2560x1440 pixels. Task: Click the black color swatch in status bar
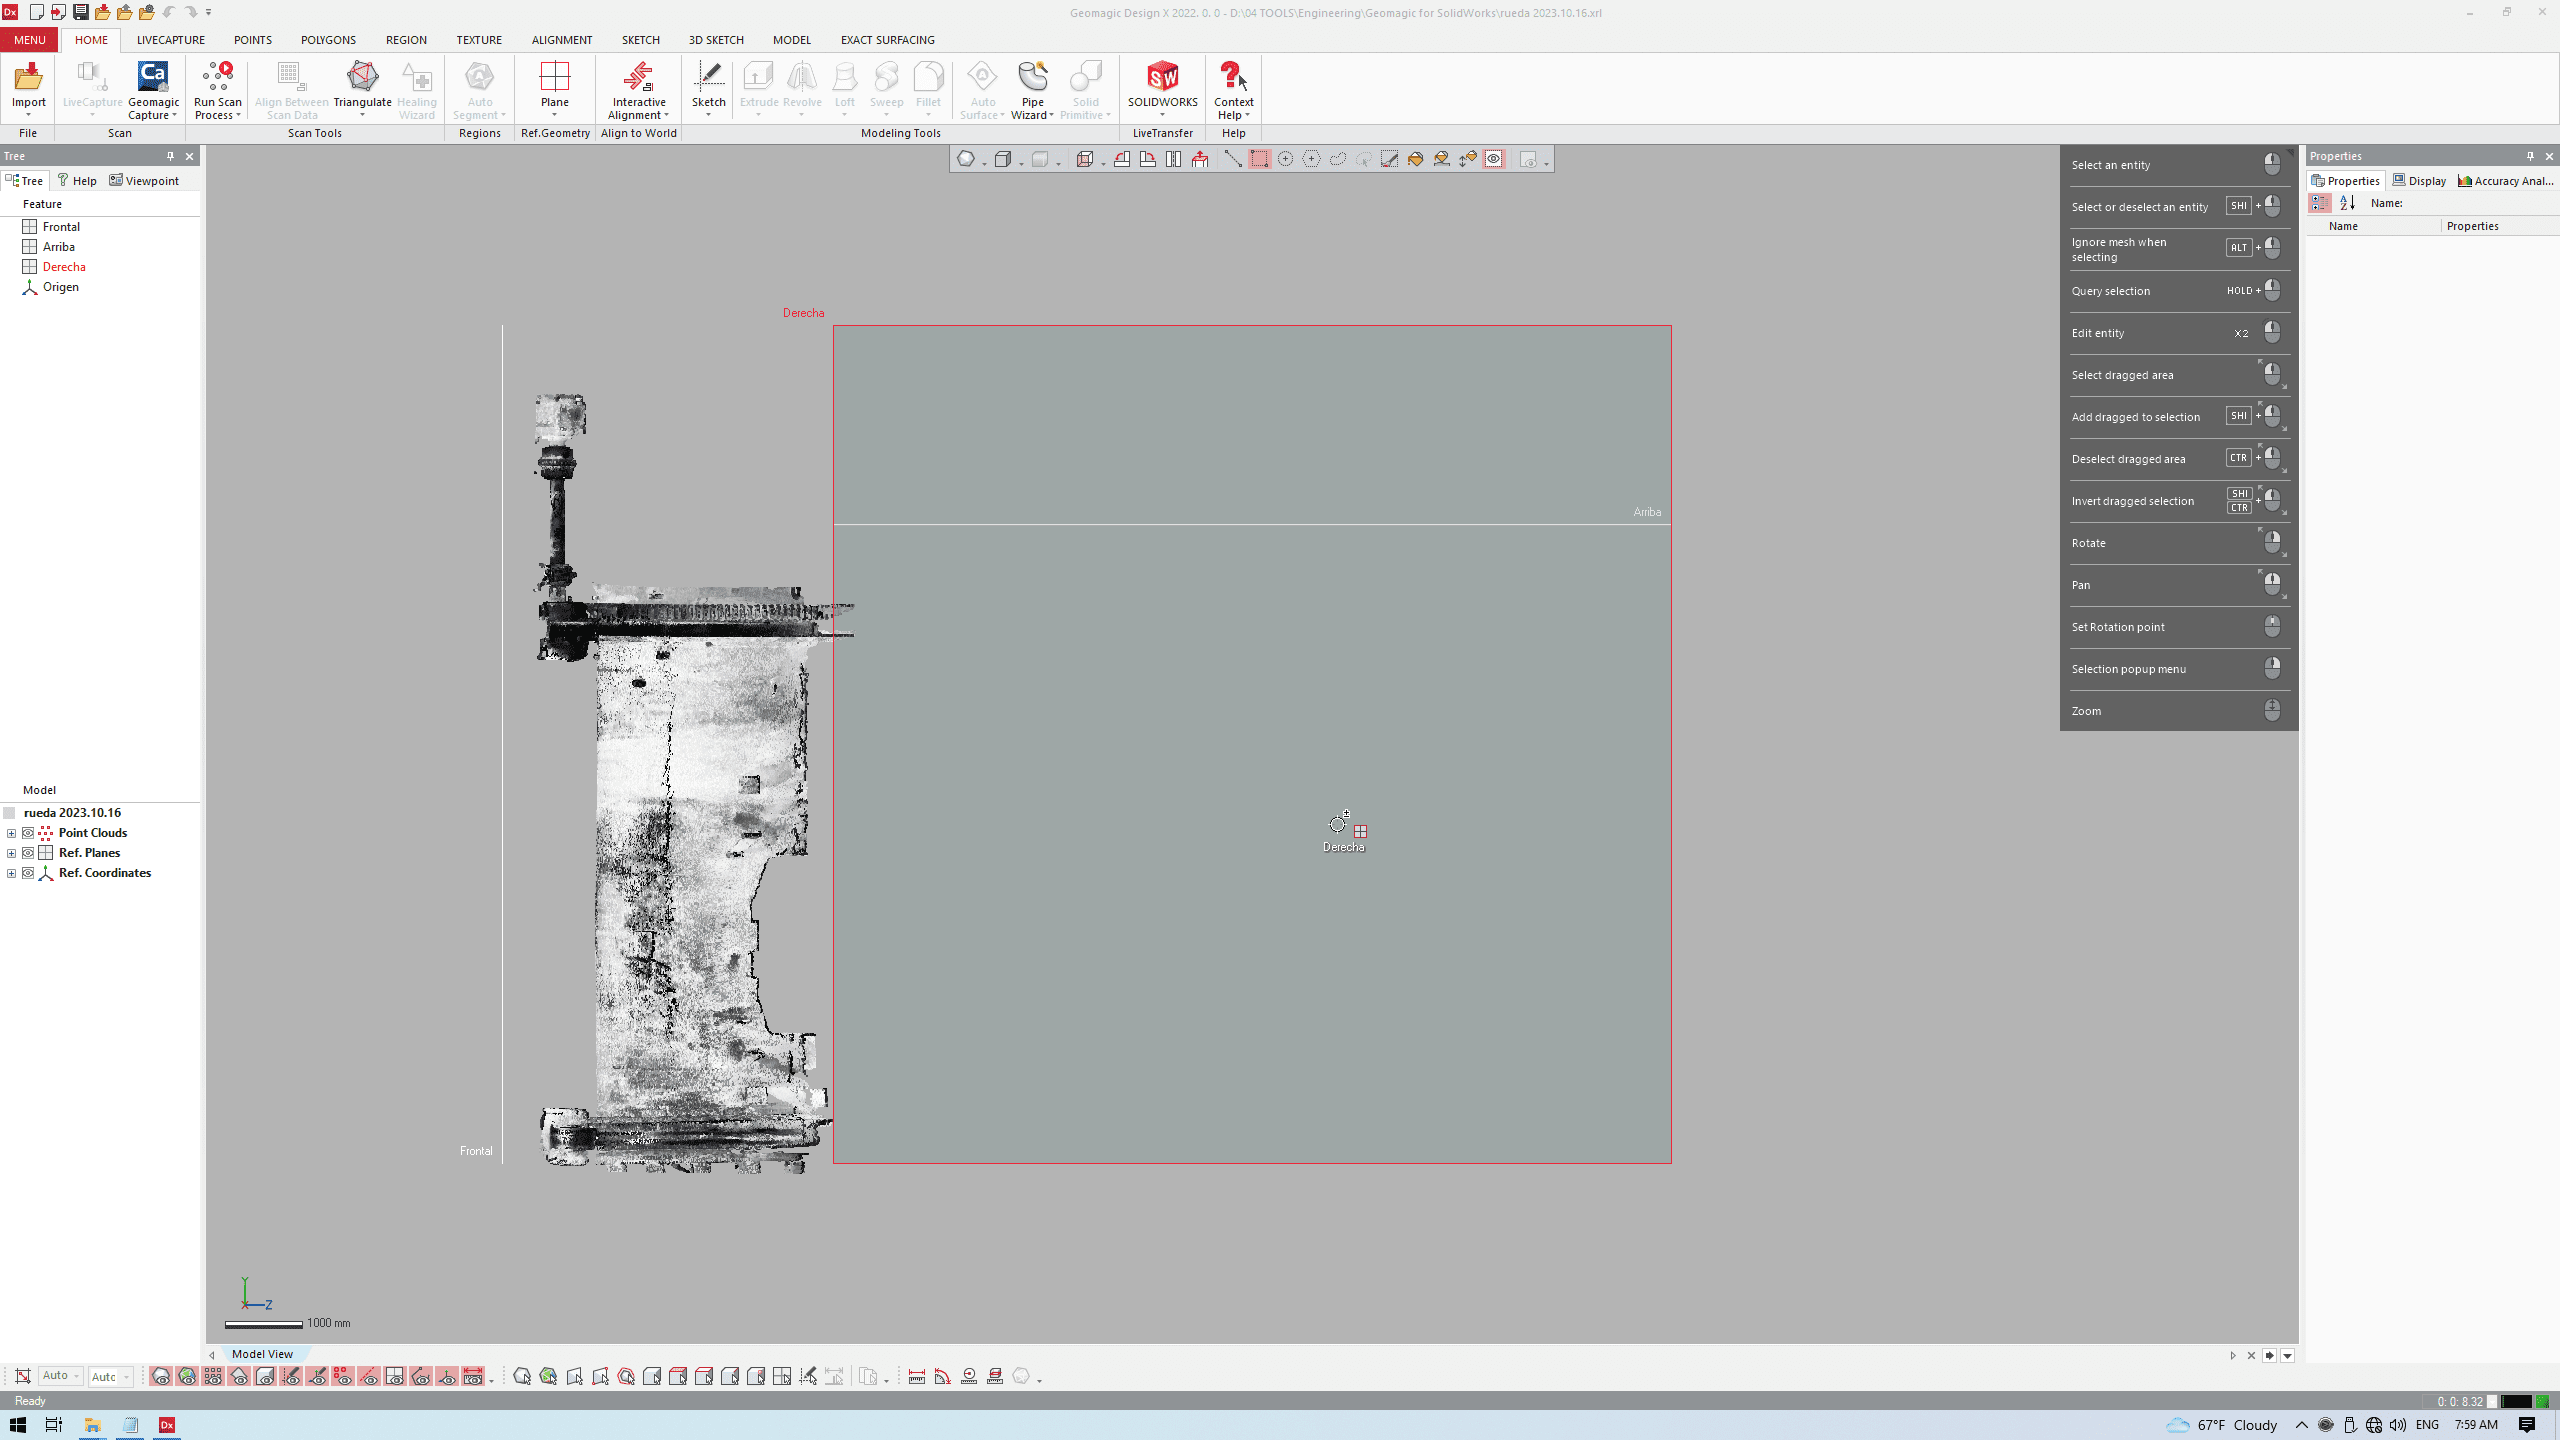pyautogui.click(x=2516, y=1401)
